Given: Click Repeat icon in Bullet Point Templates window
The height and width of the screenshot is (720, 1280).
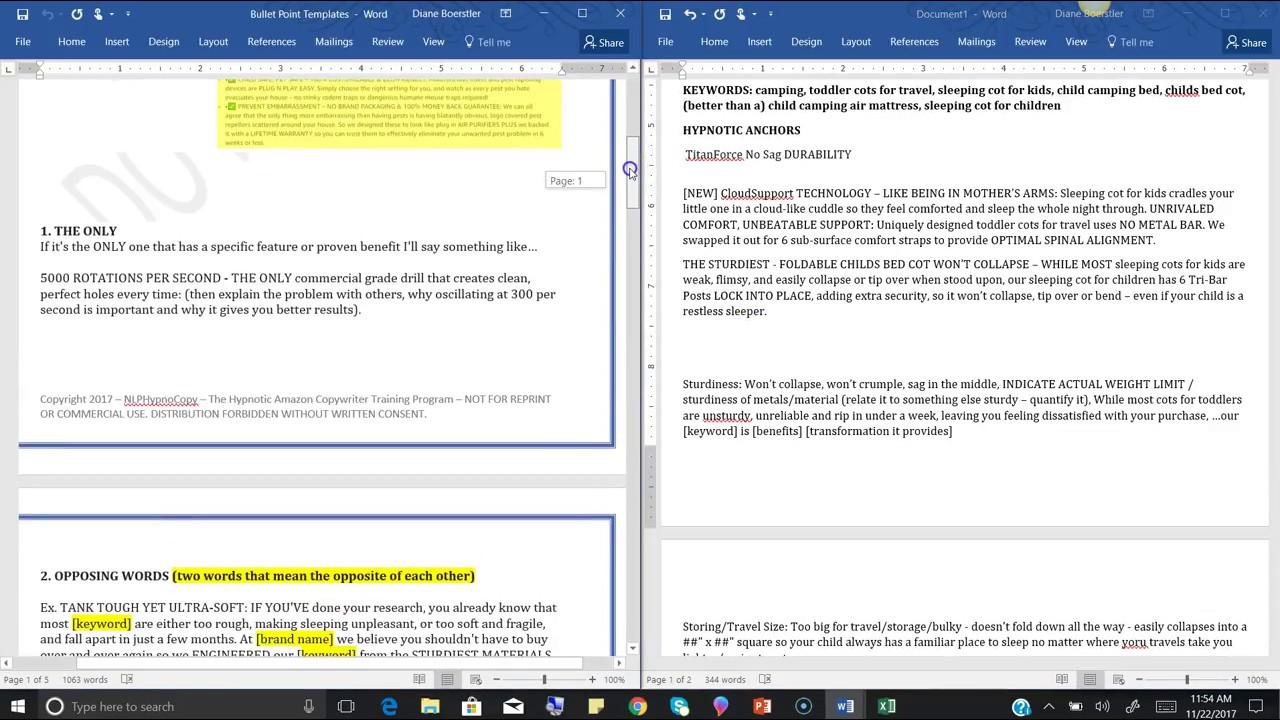Looking at the screenshot, I should point(76,14).
